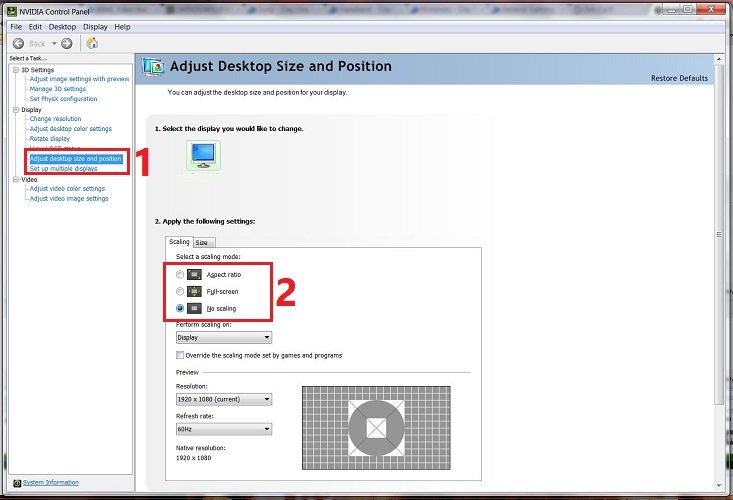Open the Display menu
Screen dimensions: 733x500
coord(95,27)
